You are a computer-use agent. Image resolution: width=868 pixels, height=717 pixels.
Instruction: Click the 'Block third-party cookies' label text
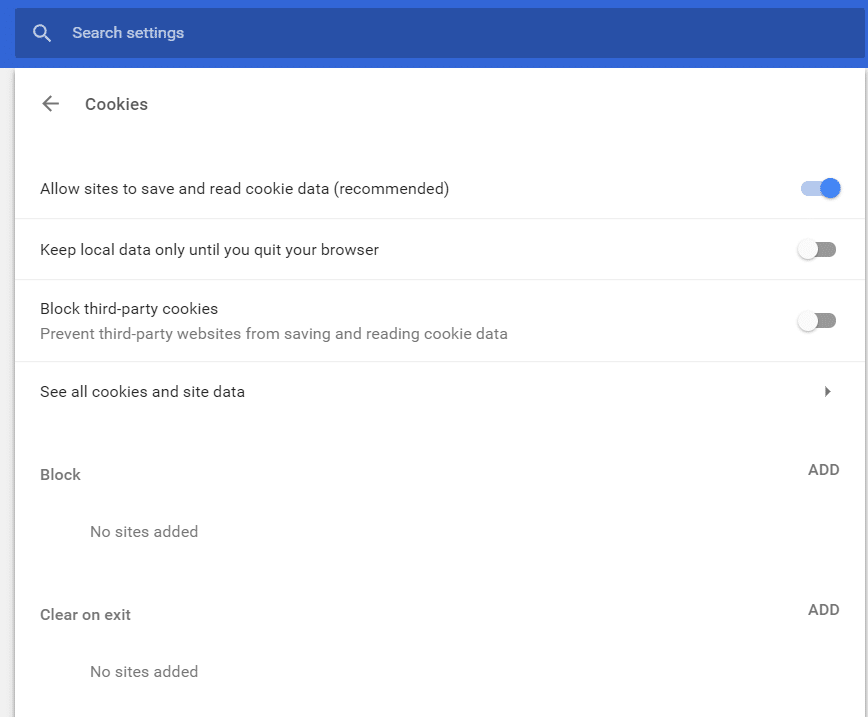click(x=129, y=309)
